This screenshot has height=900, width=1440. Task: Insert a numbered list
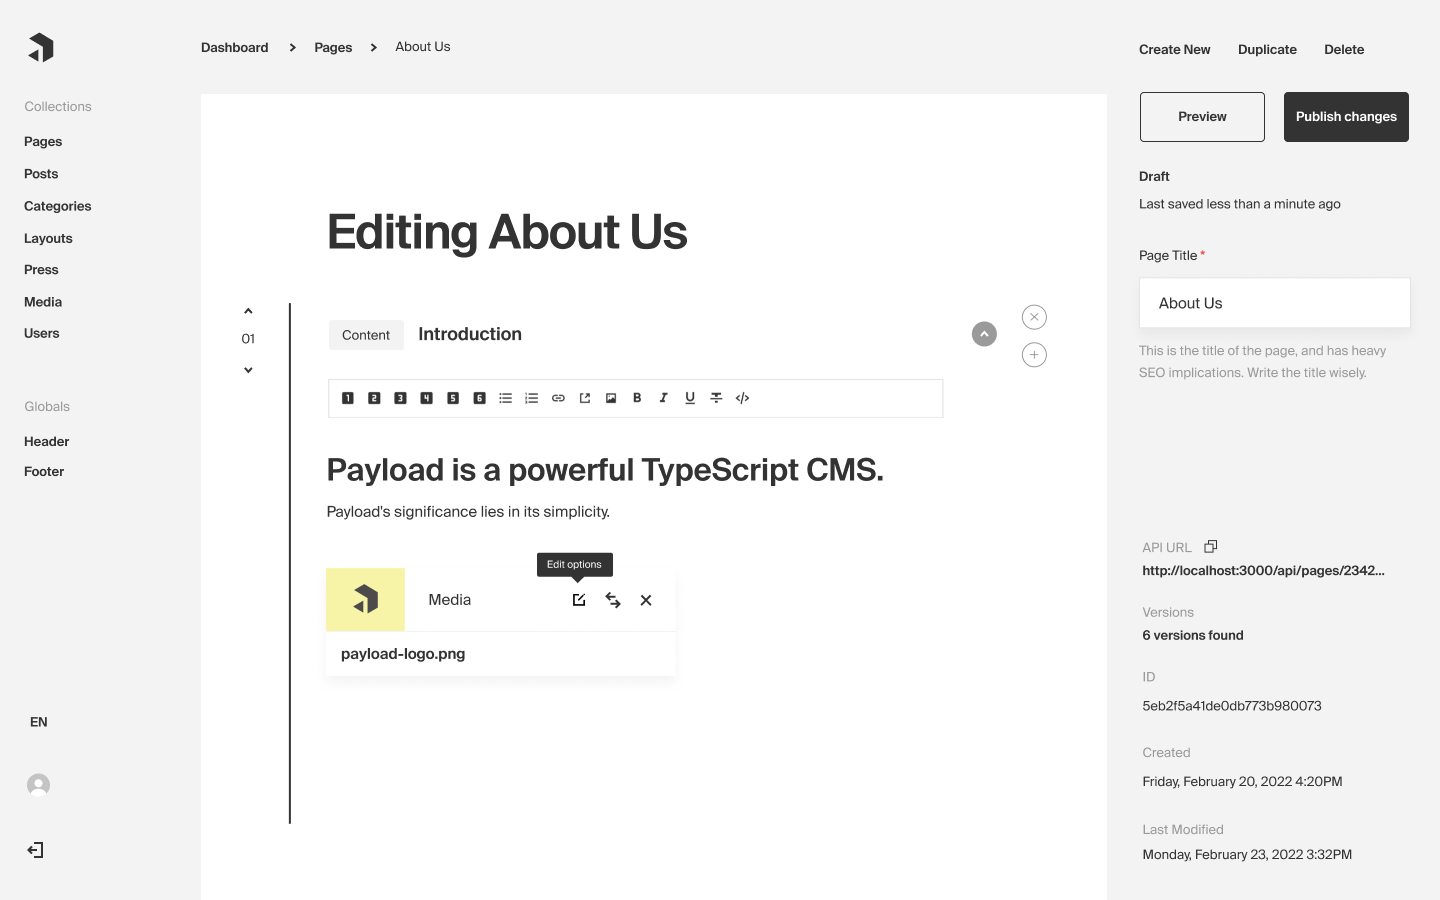pos(532,398)
